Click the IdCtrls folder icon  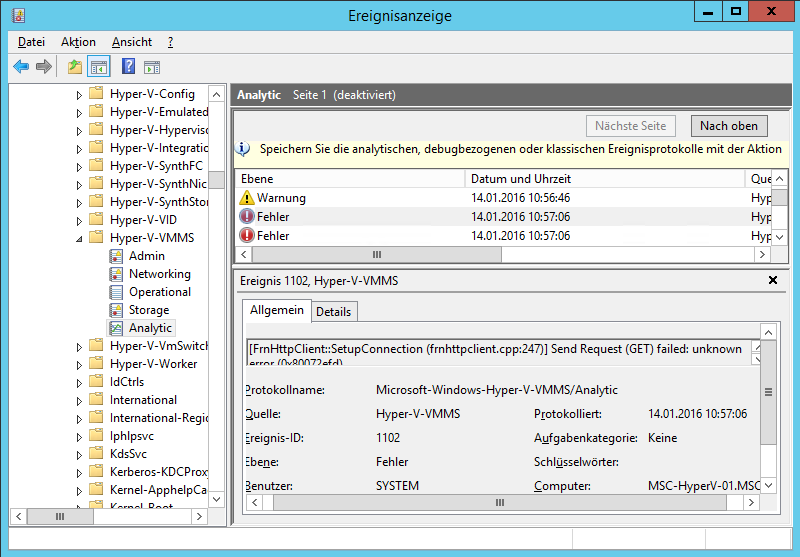[96, 382]
